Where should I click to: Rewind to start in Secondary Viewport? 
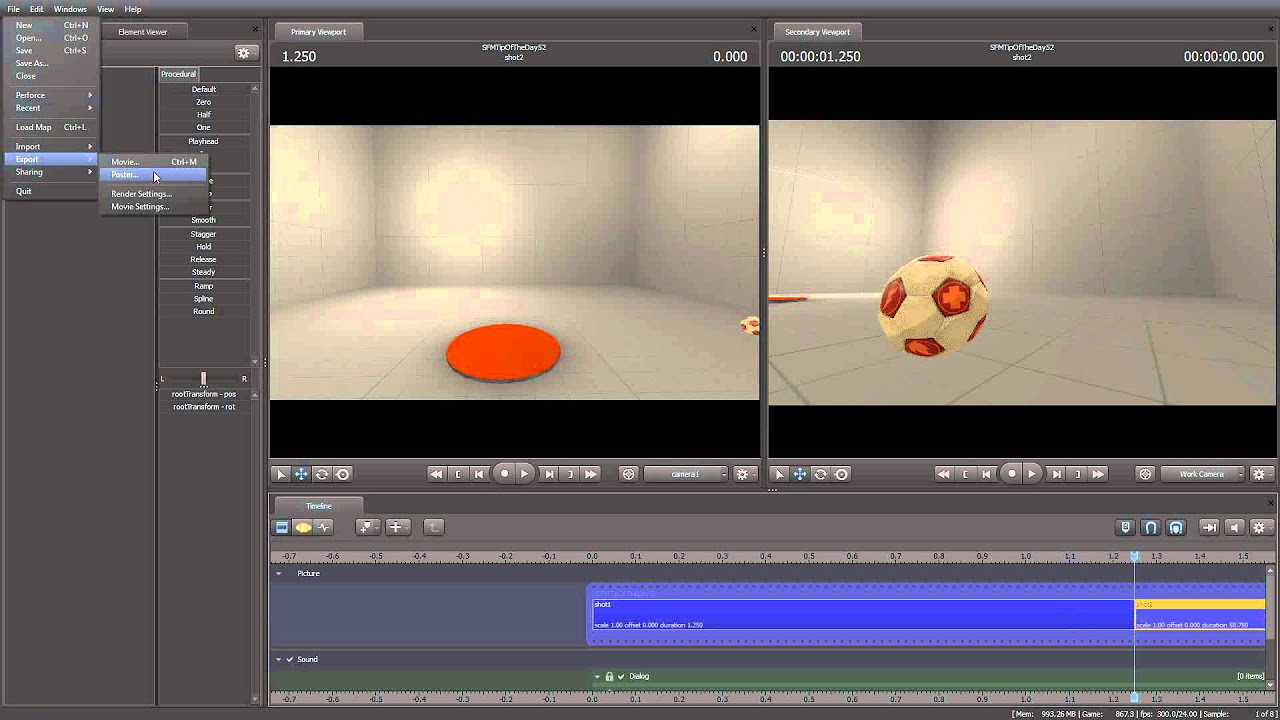click(943, 474)
